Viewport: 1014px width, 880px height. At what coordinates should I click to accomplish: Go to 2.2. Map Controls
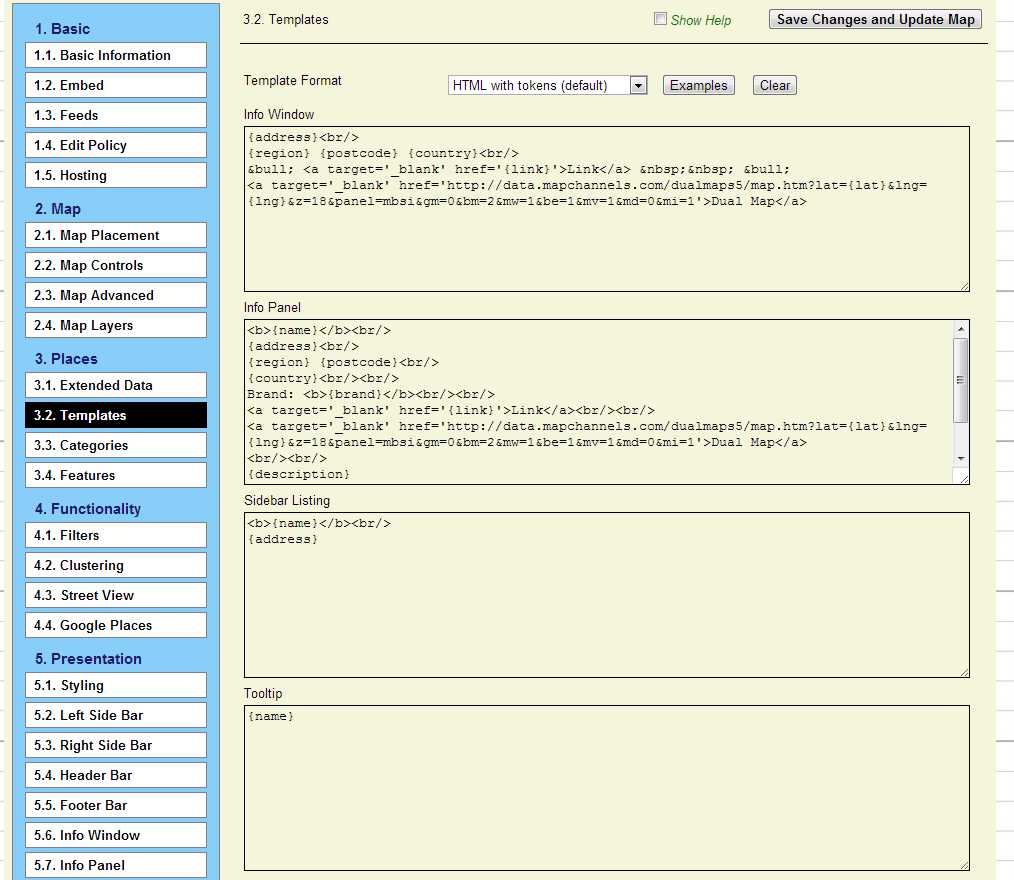point(116,265)
